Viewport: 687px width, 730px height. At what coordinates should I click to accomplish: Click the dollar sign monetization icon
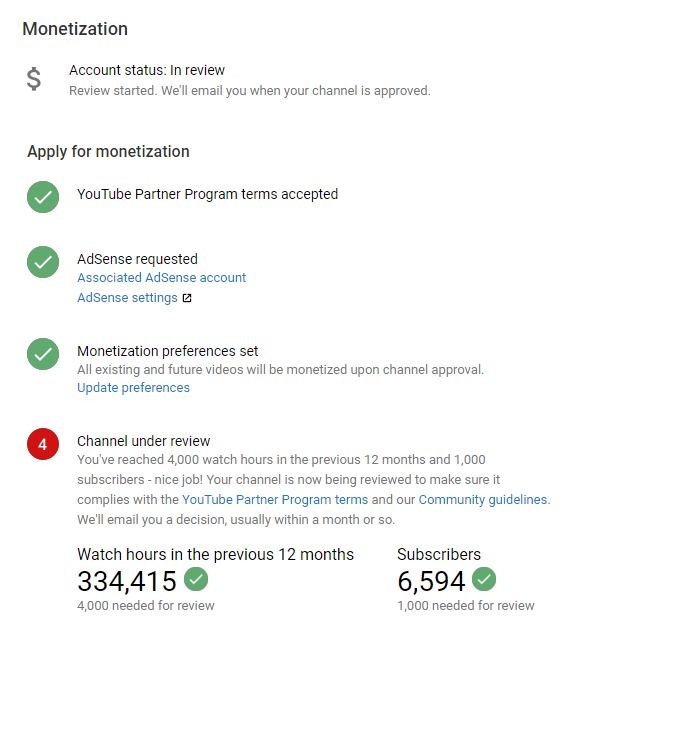click(34, 79)
